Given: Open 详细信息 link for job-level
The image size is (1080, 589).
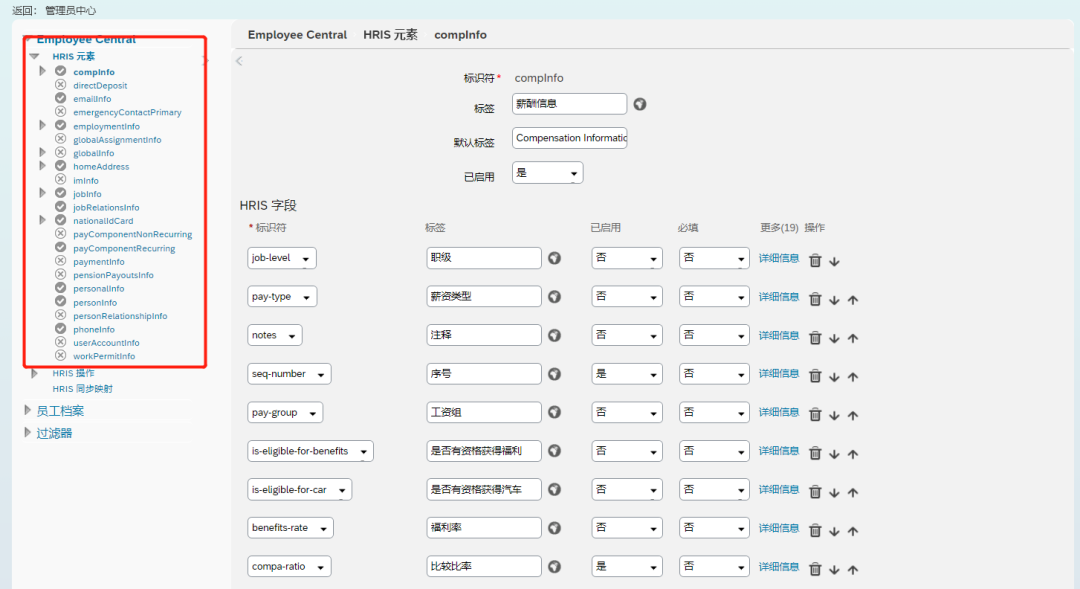Looking at the screenshot, I should click(x=778, y=258).
